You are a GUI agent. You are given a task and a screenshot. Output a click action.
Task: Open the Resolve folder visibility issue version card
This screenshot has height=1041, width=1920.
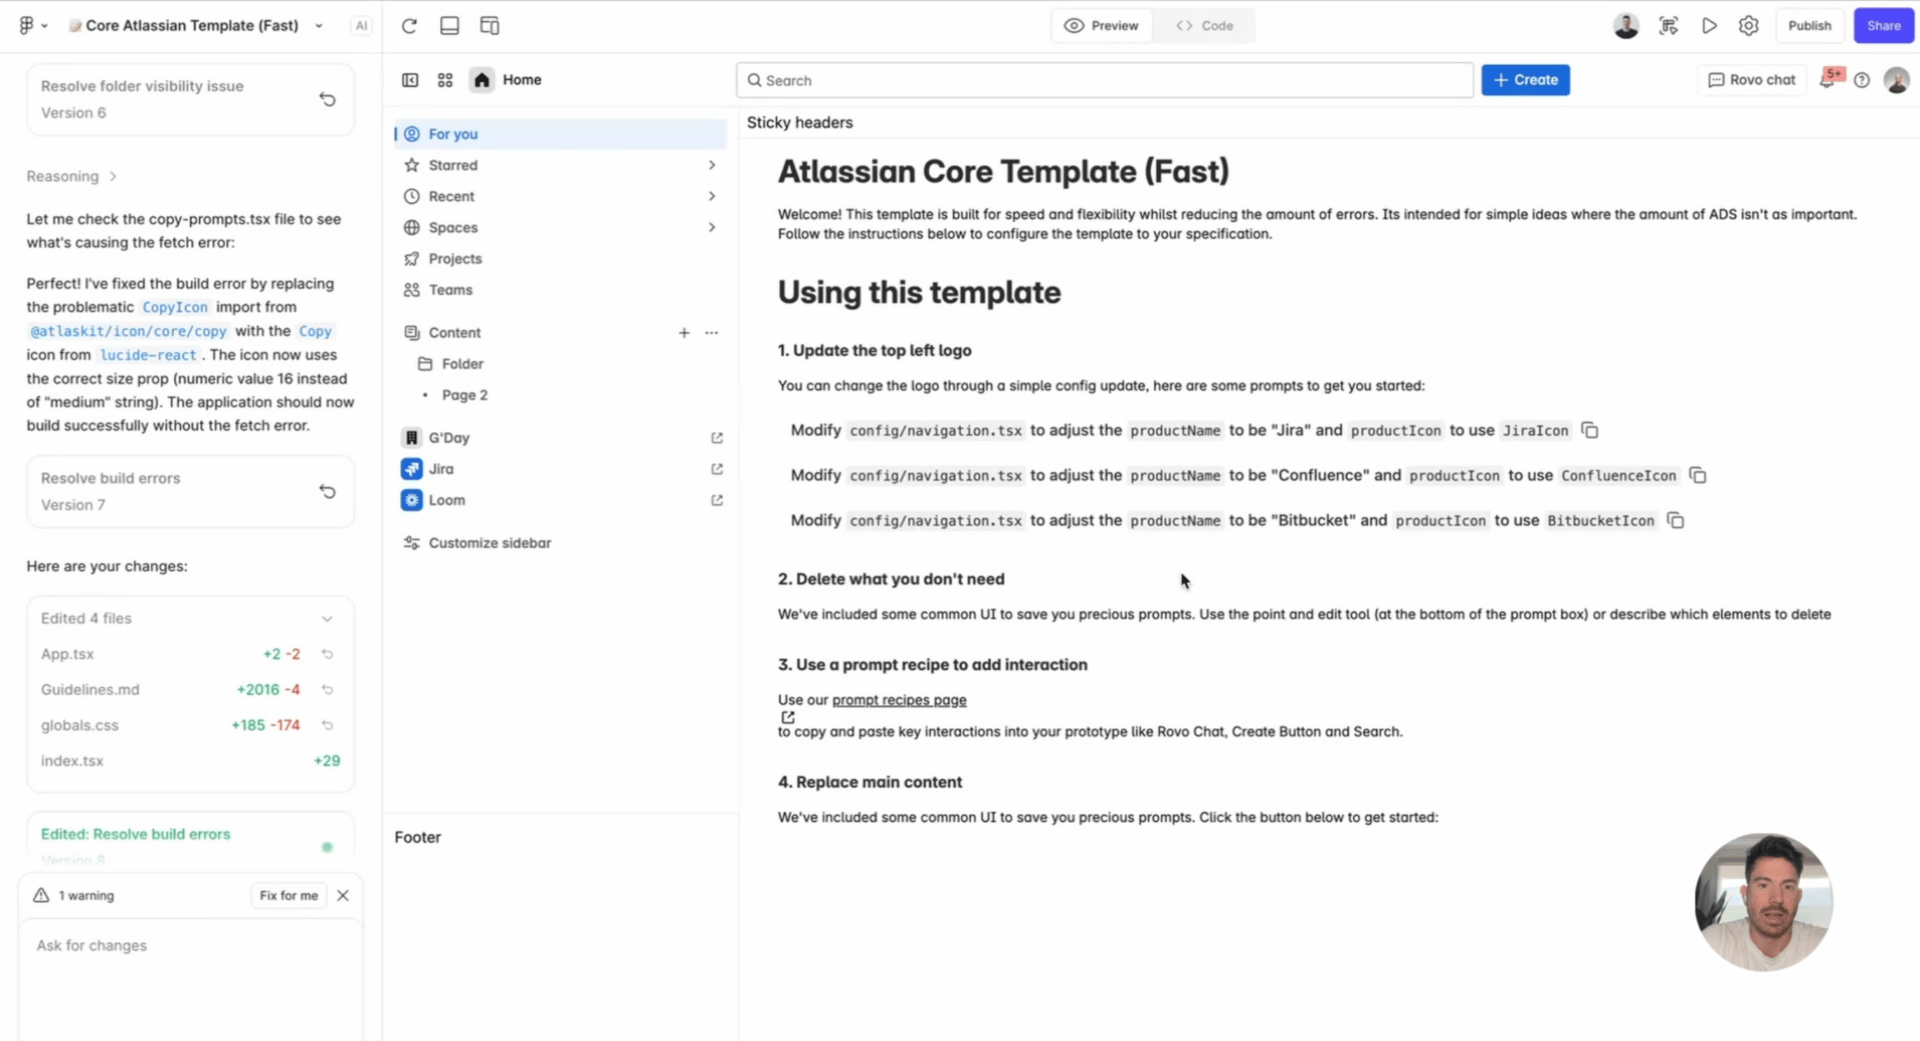pyautogui.click(x=190, y=99)
